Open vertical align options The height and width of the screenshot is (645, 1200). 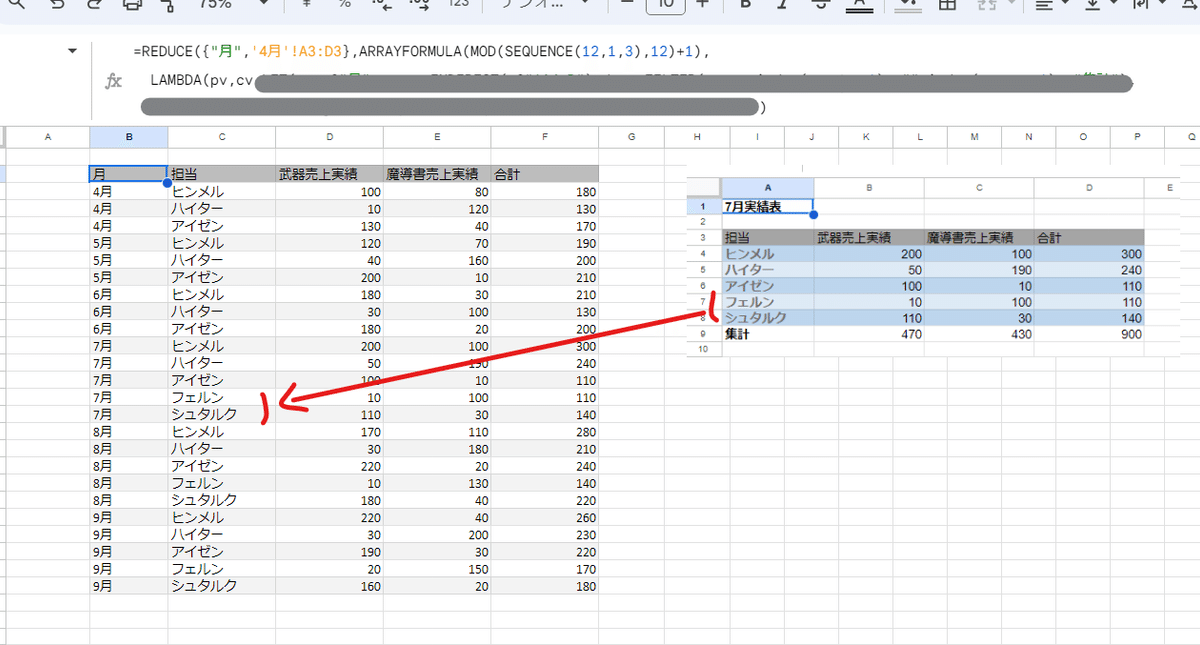coord(1098,5)
